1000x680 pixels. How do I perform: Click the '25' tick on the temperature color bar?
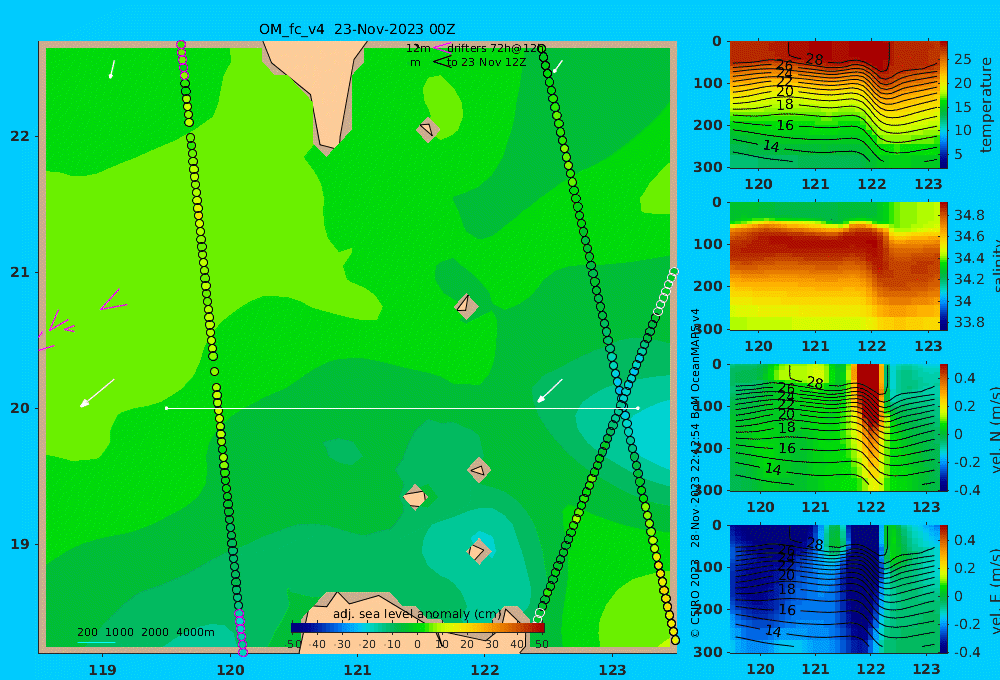[962, 59]
